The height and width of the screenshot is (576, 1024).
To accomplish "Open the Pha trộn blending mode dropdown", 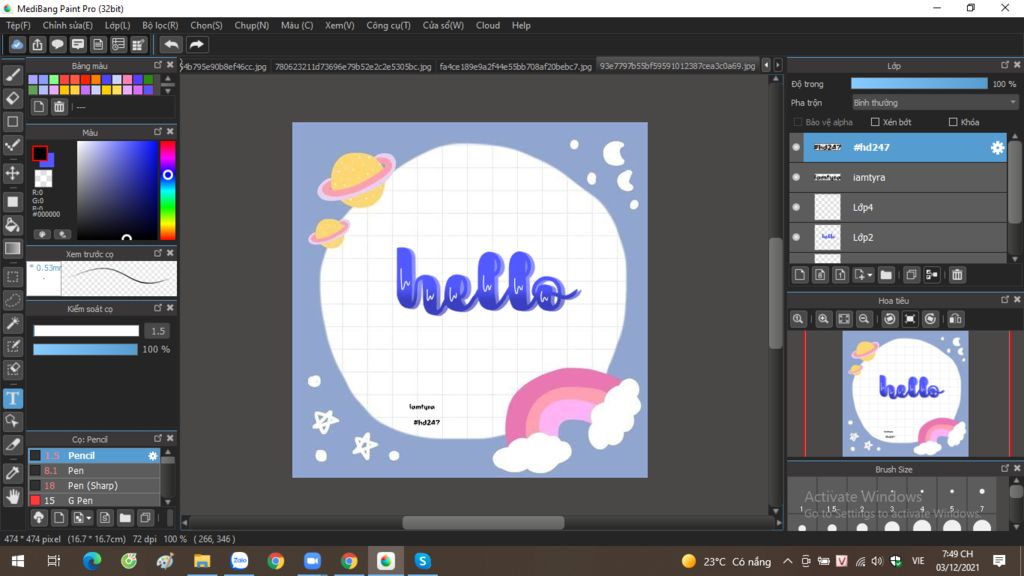I will tap(935, 103).
